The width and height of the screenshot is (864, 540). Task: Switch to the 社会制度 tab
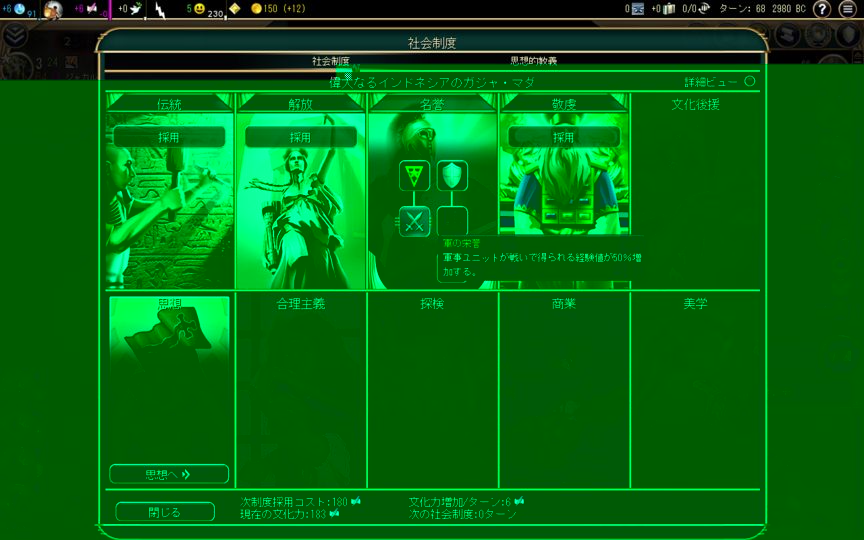point(331,61)
